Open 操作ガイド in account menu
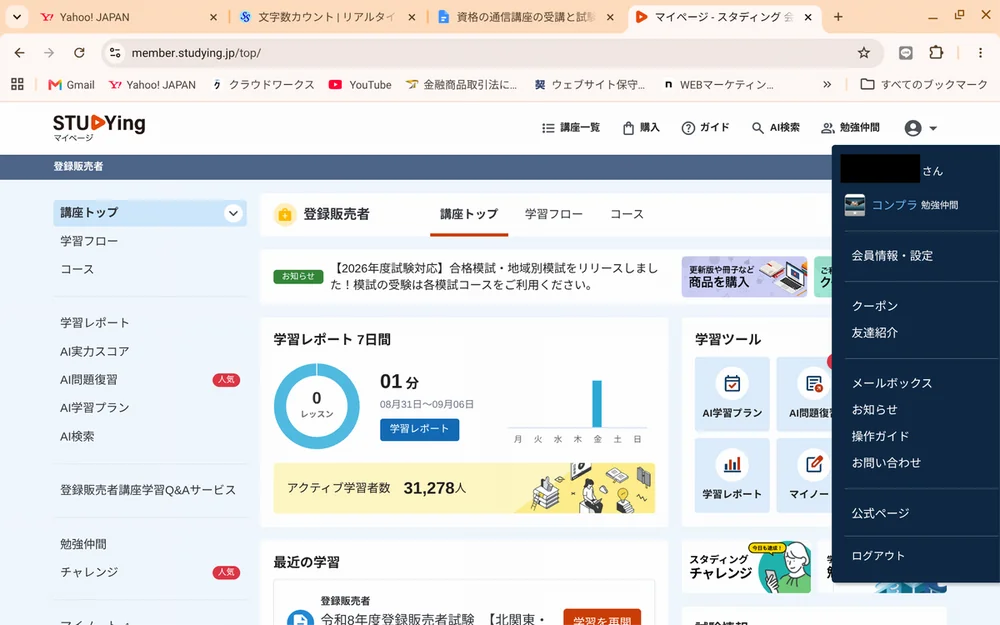Image resolution: width=1000 pixels, height=625 pixels. click(x=880, y=436)
